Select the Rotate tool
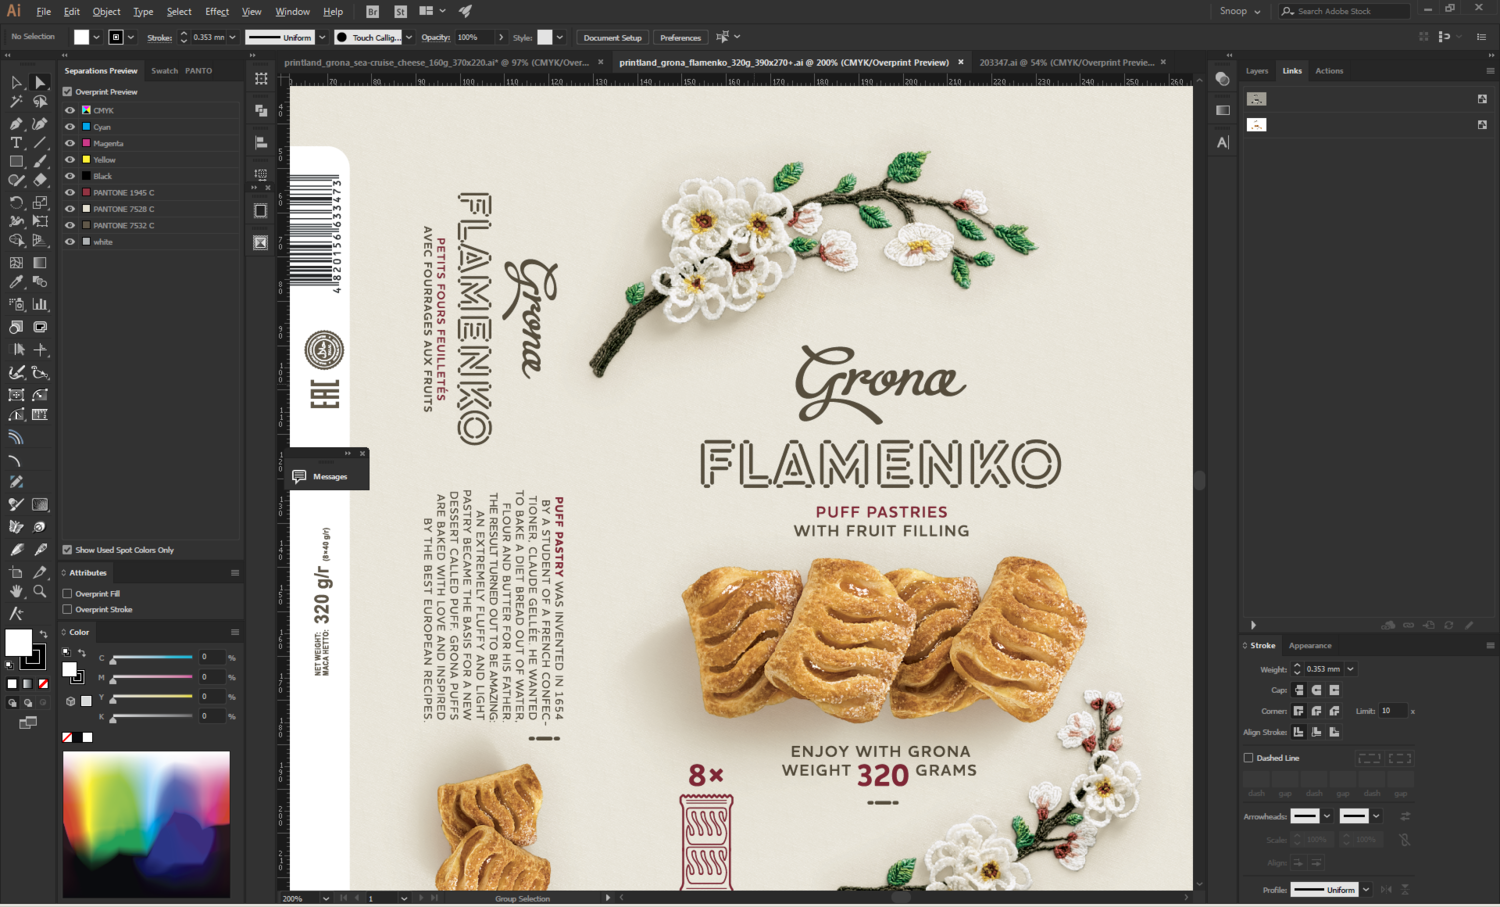Viewport: 1500px width, 907px height. point(16,202)
